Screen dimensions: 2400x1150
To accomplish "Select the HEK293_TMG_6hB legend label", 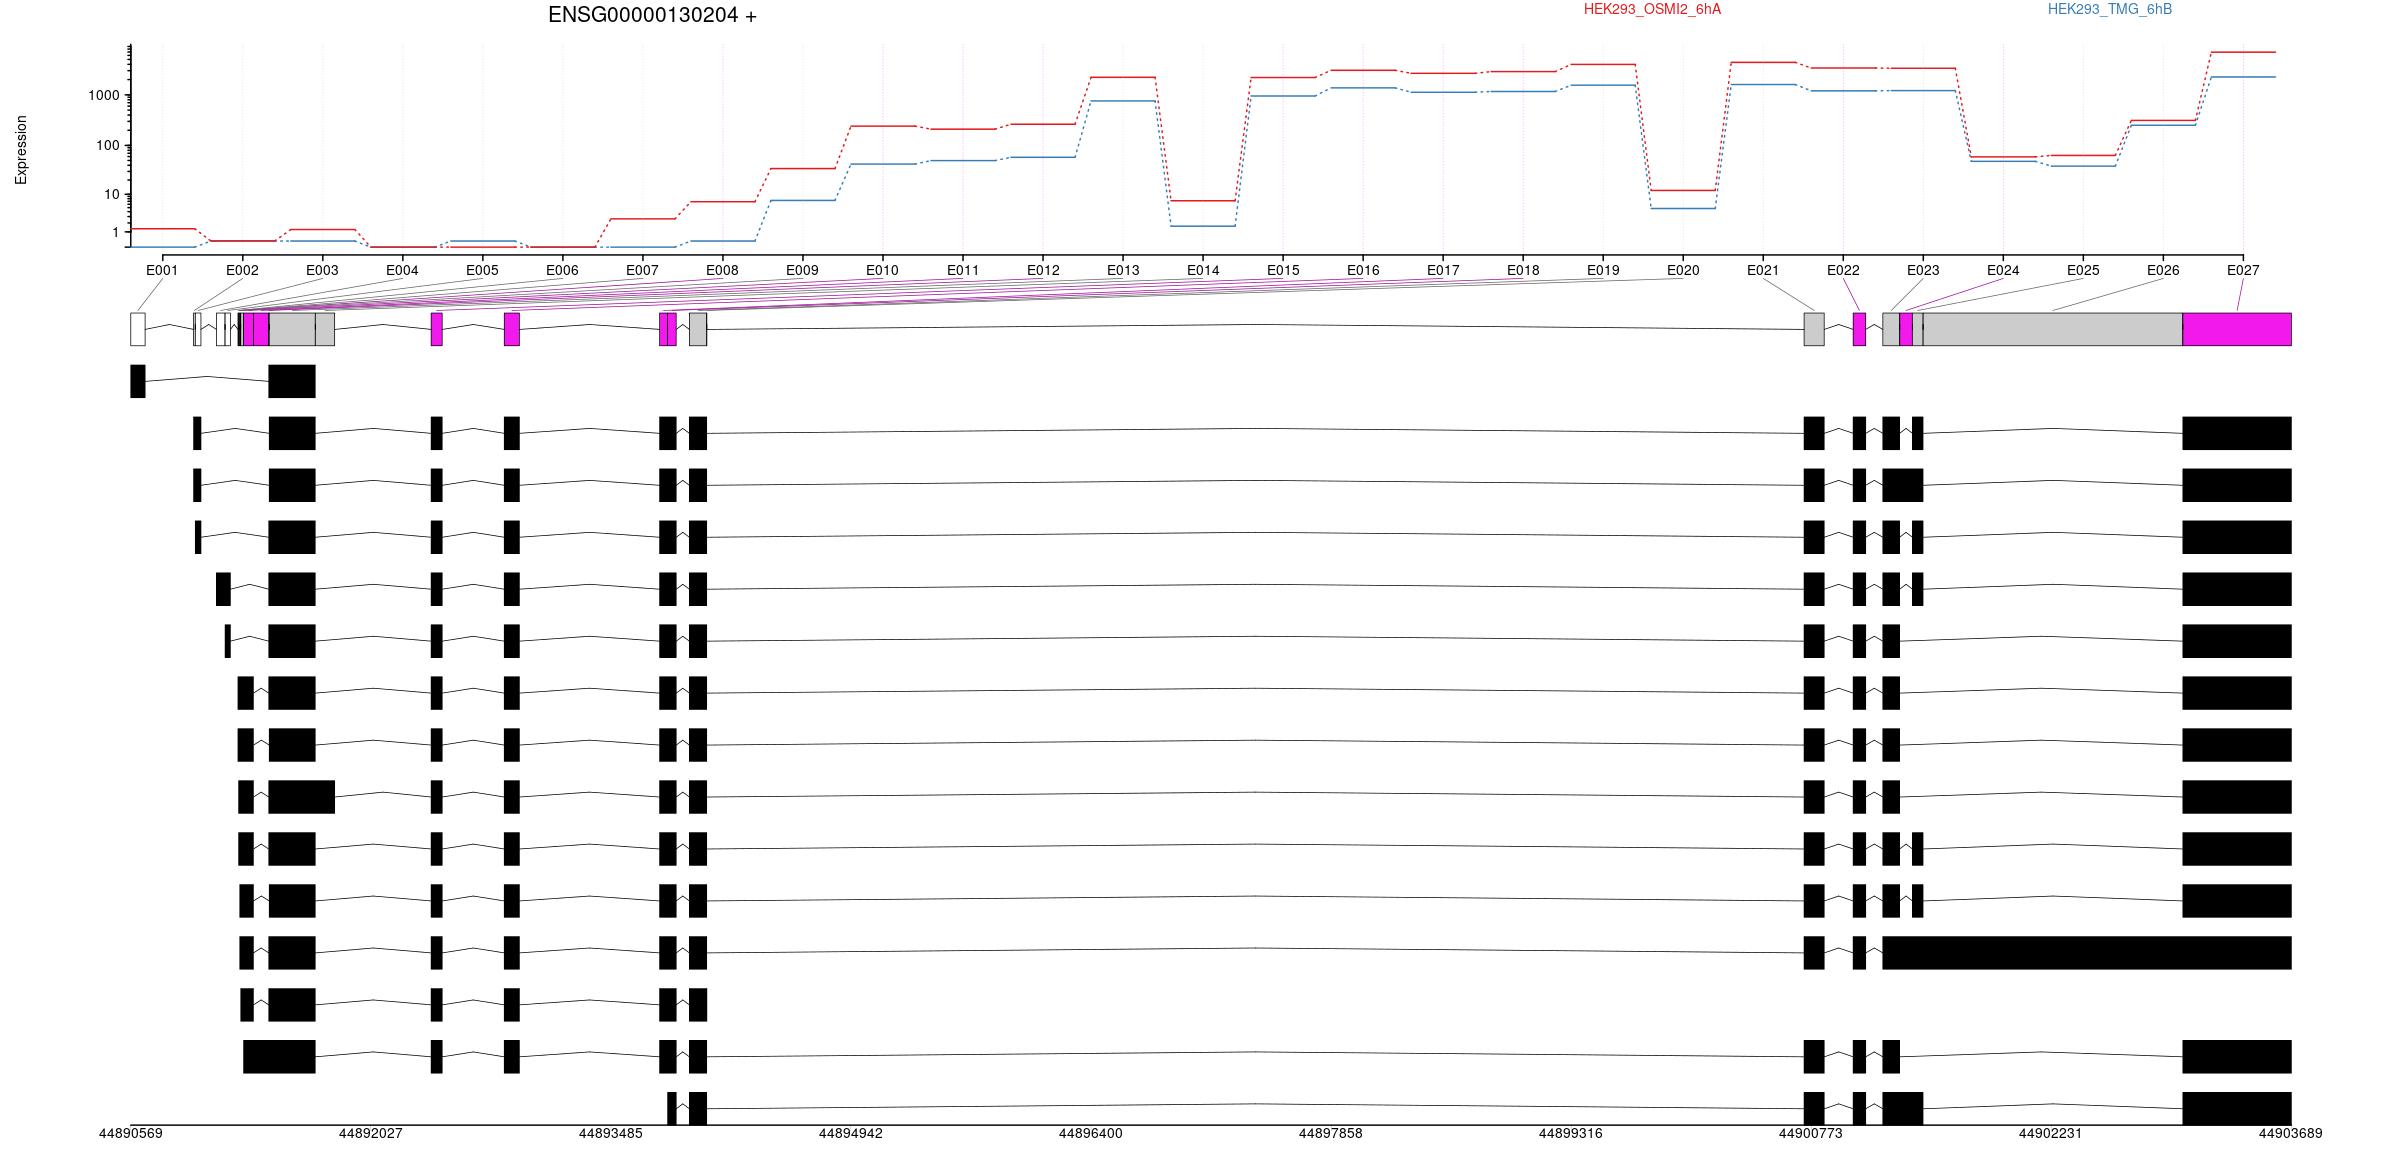I will (x=2109, y=9).
